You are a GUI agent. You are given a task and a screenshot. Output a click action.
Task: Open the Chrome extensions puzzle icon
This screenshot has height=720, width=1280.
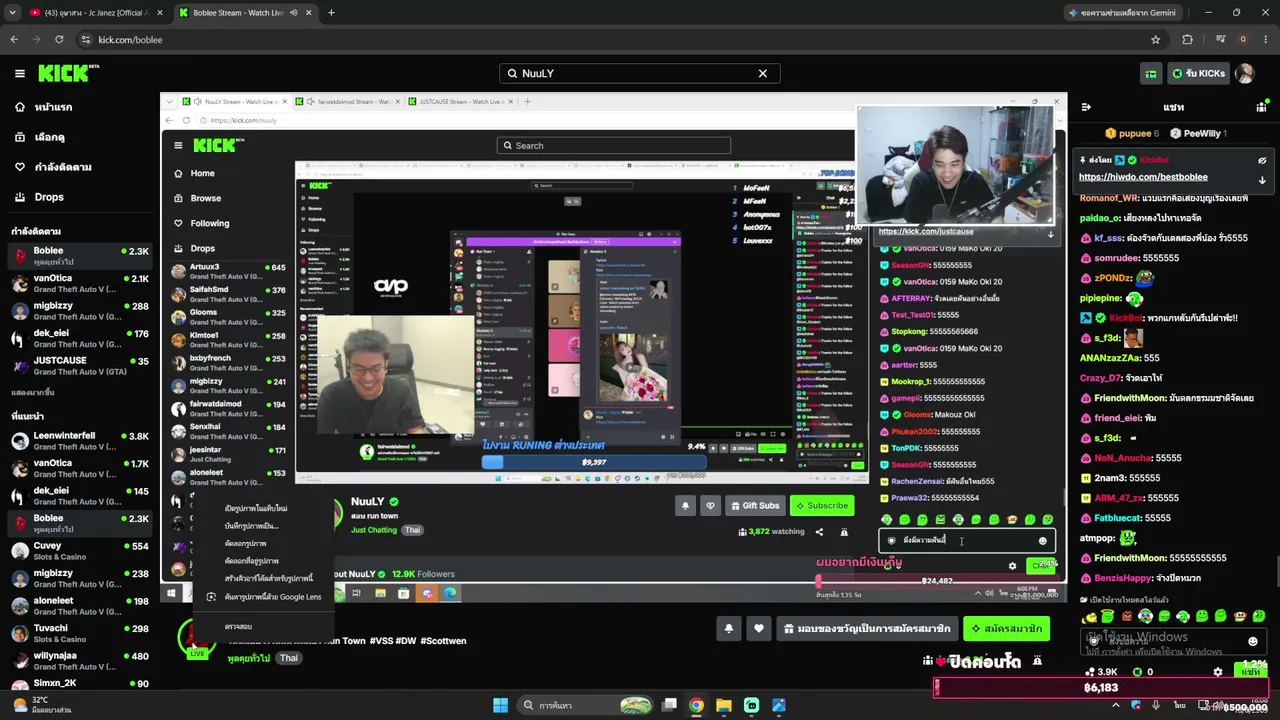coord(1187,39)
